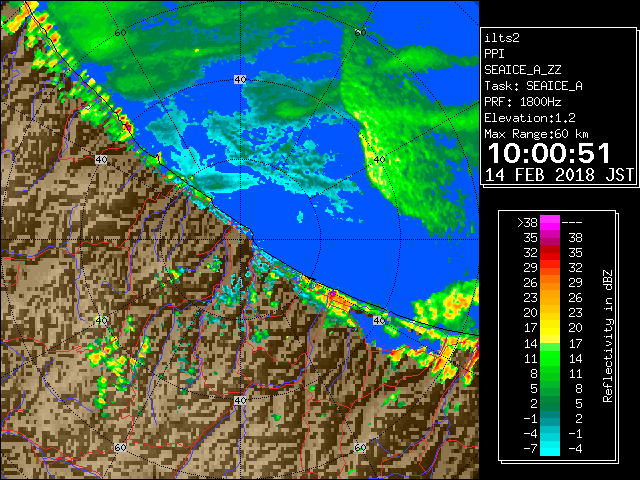Screen dimensions: 640x480
Task: Click the product name "SEAICE_A_ZZ"
Action: click(523, 70)
